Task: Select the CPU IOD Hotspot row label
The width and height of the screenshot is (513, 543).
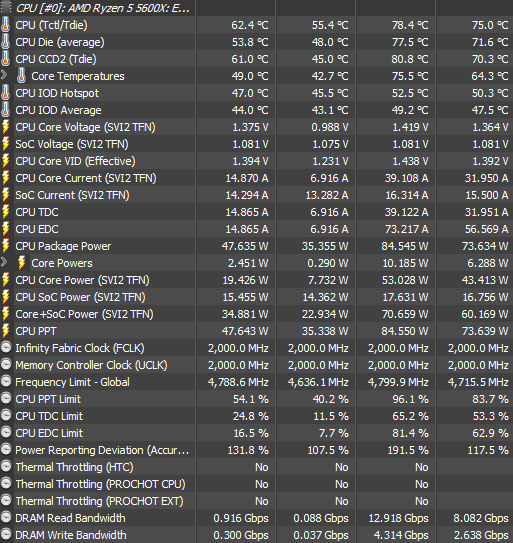Action: 57,93
